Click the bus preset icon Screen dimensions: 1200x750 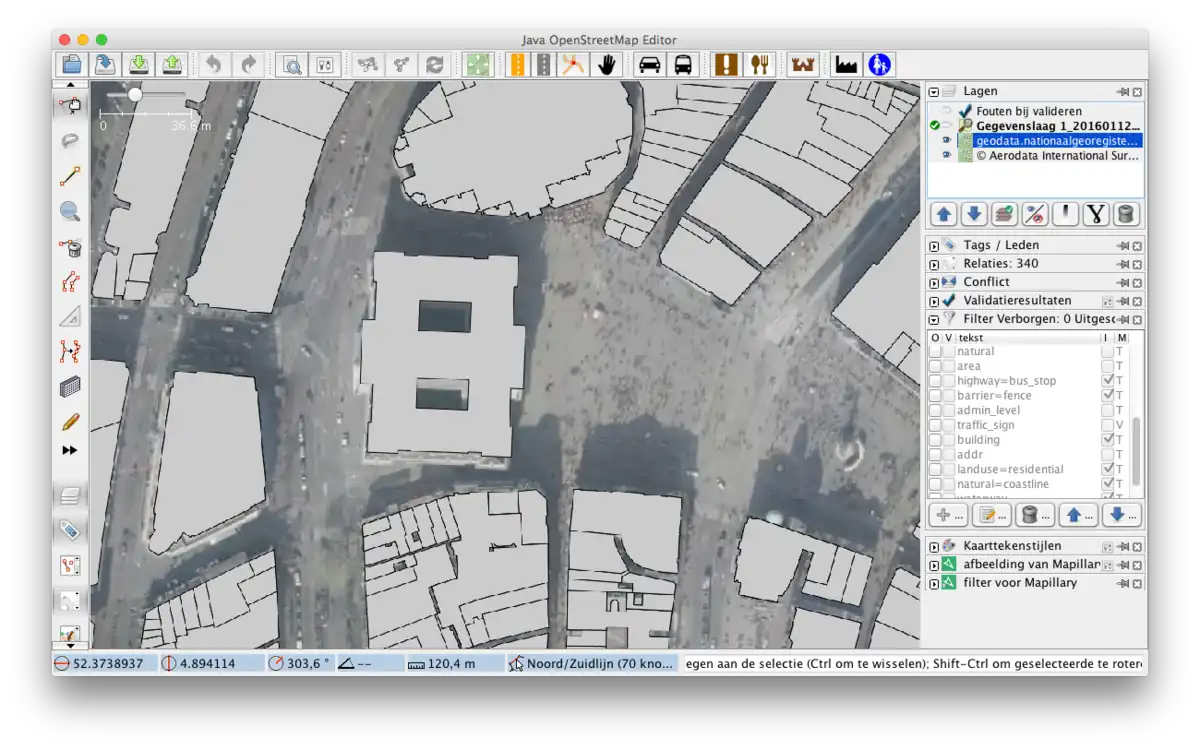[683, 65]
